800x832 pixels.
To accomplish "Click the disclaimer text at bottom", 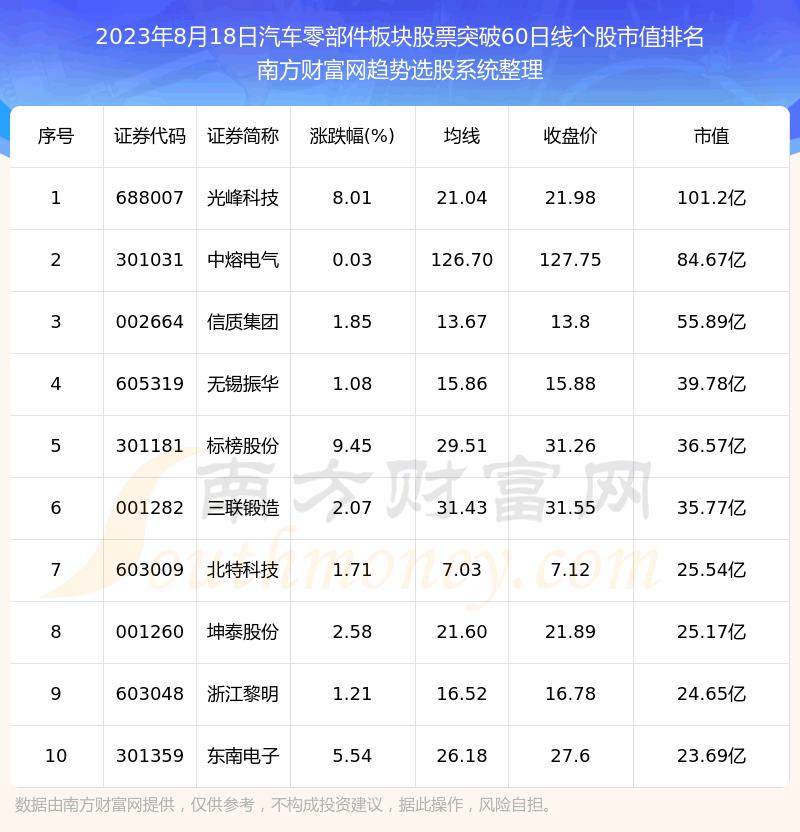I will 283,805.
